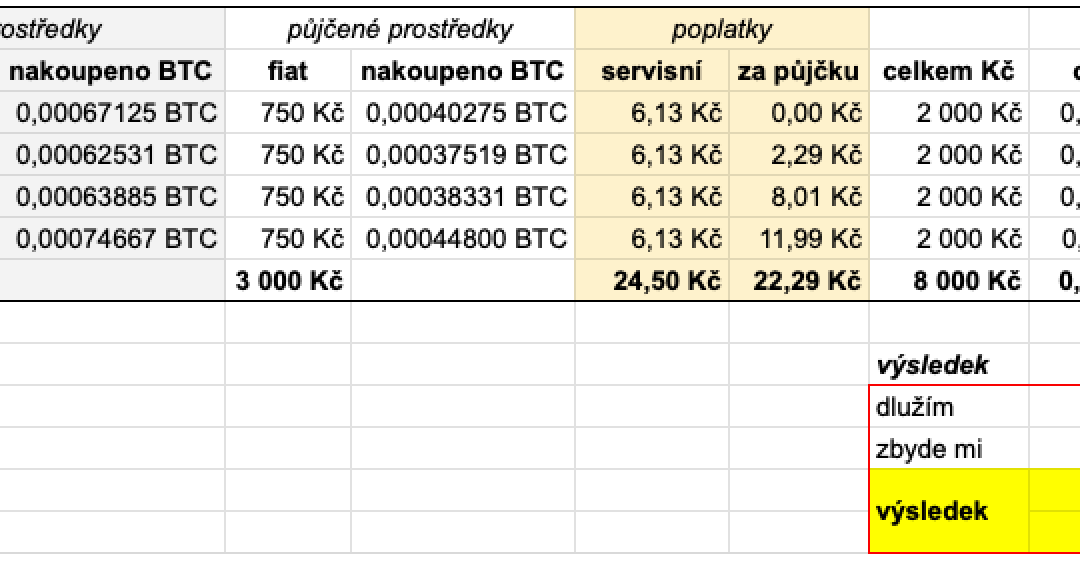Click the "poplatky" header cell

coord(722,30)
